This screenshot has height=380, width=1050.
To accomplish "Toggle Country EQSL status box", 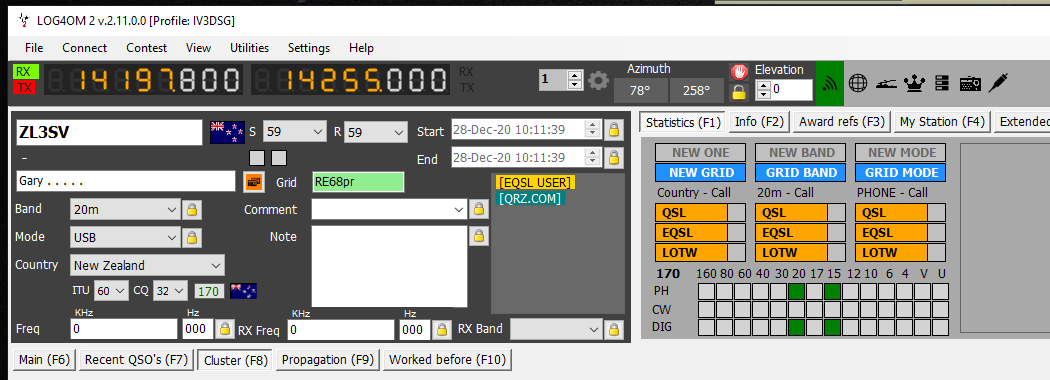I will click(x=736, y=233).
